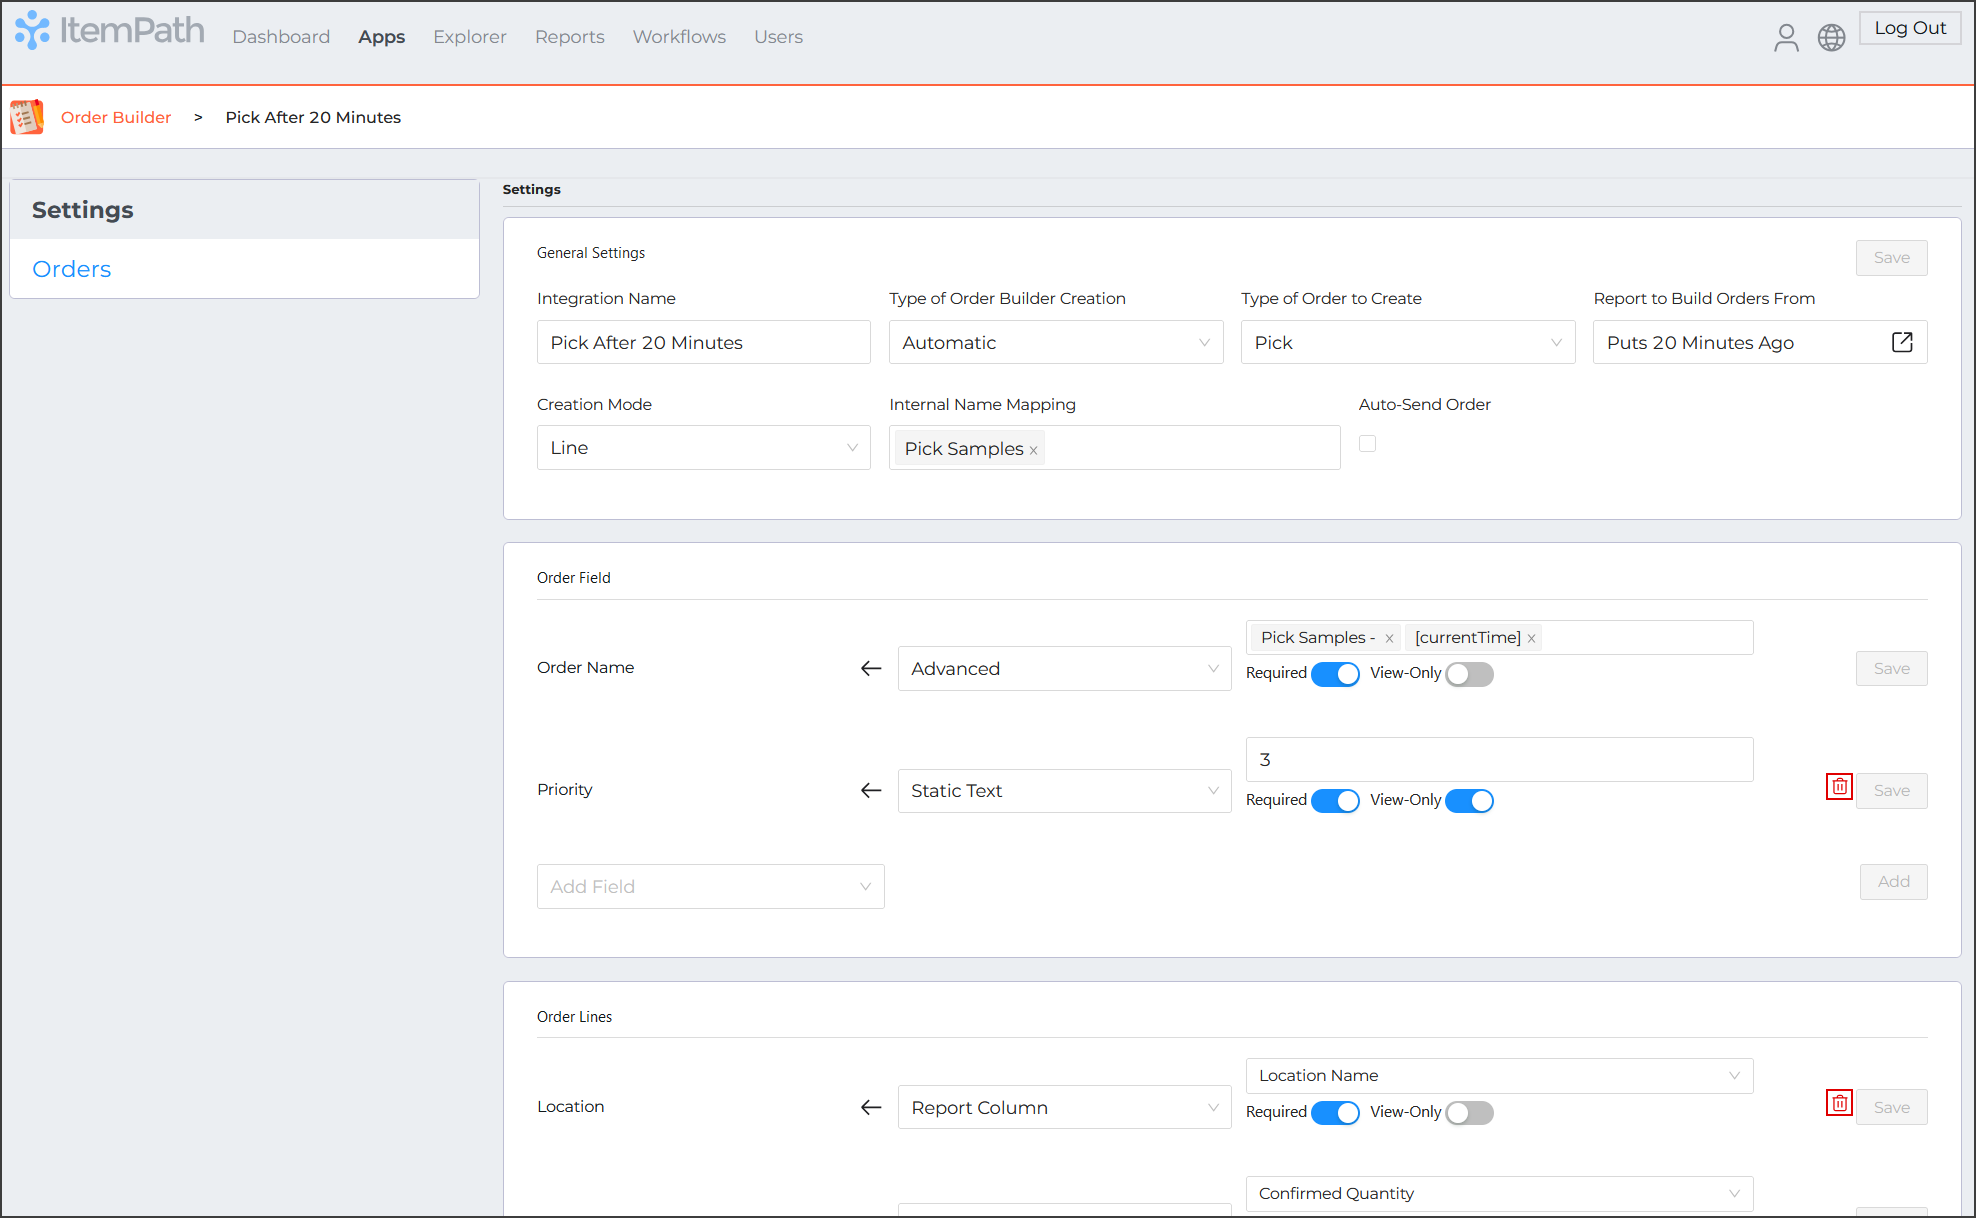Click the left arrow next to Priority
The image size is (1976, 1218).
(871, 790)
